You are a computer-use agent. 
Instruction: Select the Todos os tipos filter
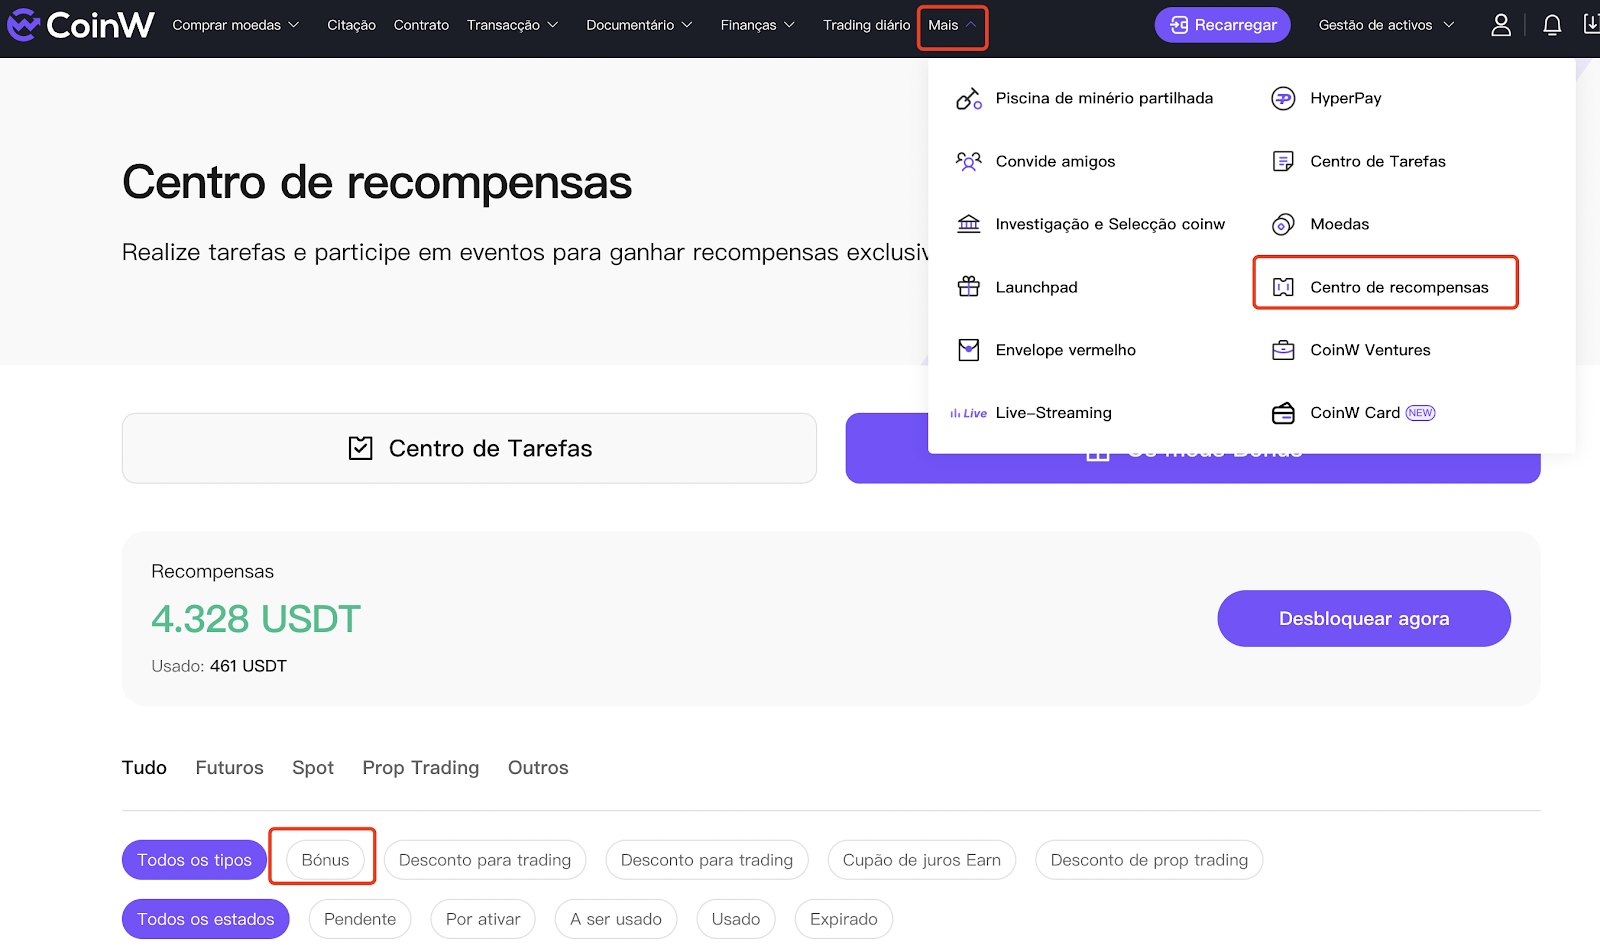tap(194, 860)
